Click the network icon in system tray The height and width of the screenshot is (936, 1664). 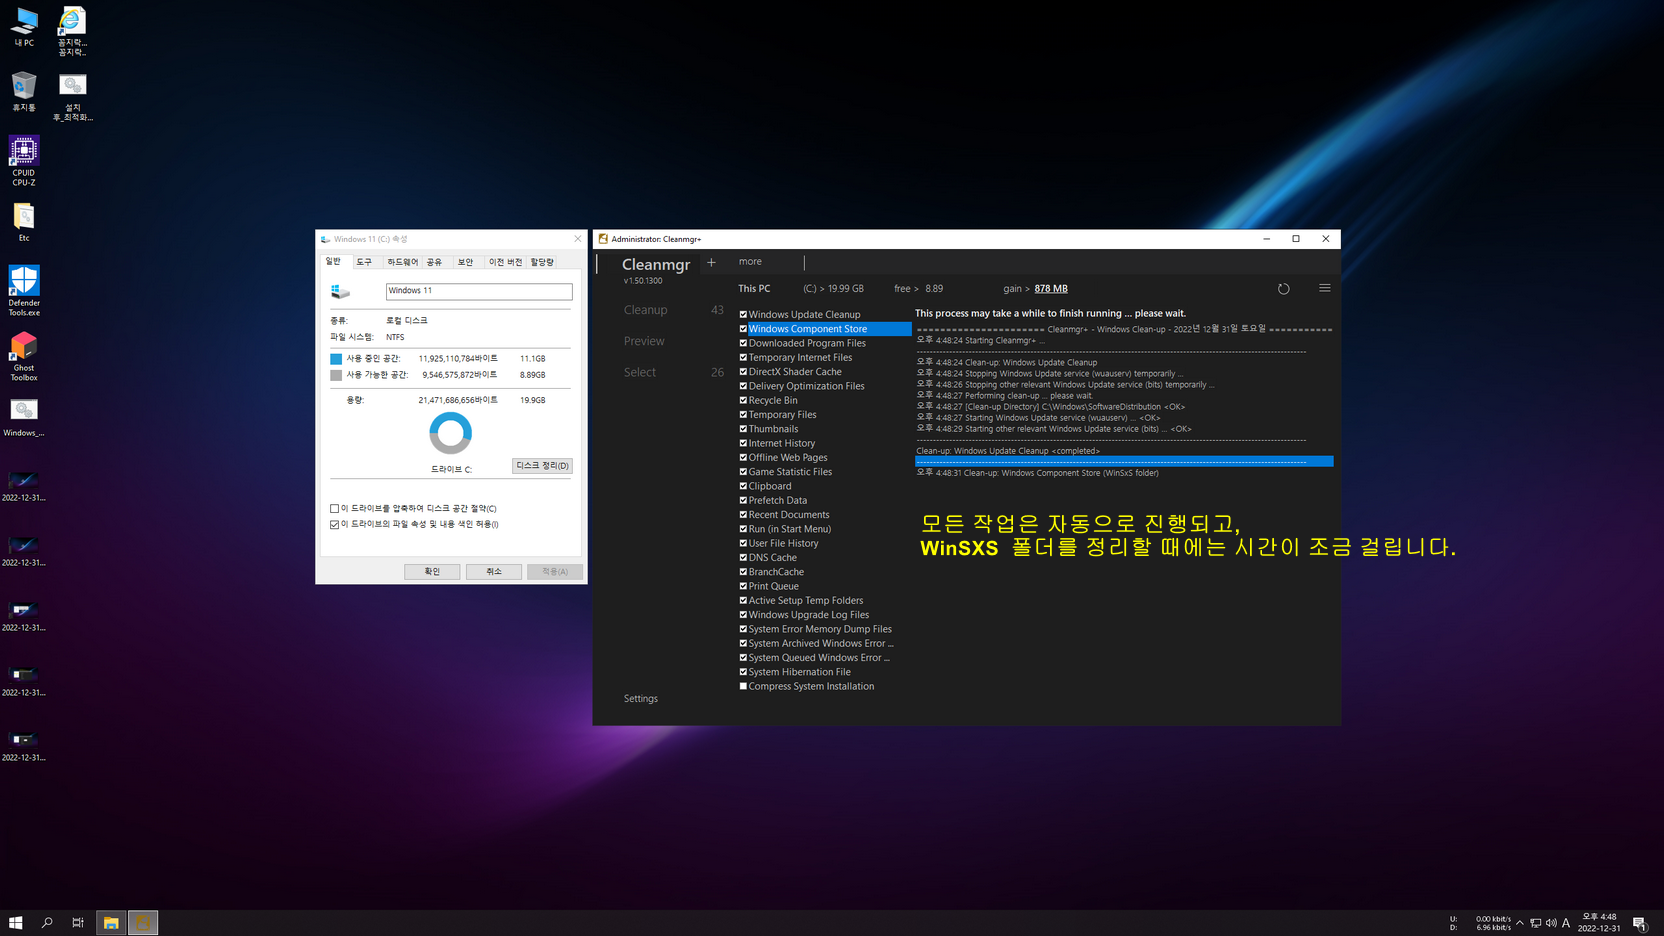click(1535, 923)
